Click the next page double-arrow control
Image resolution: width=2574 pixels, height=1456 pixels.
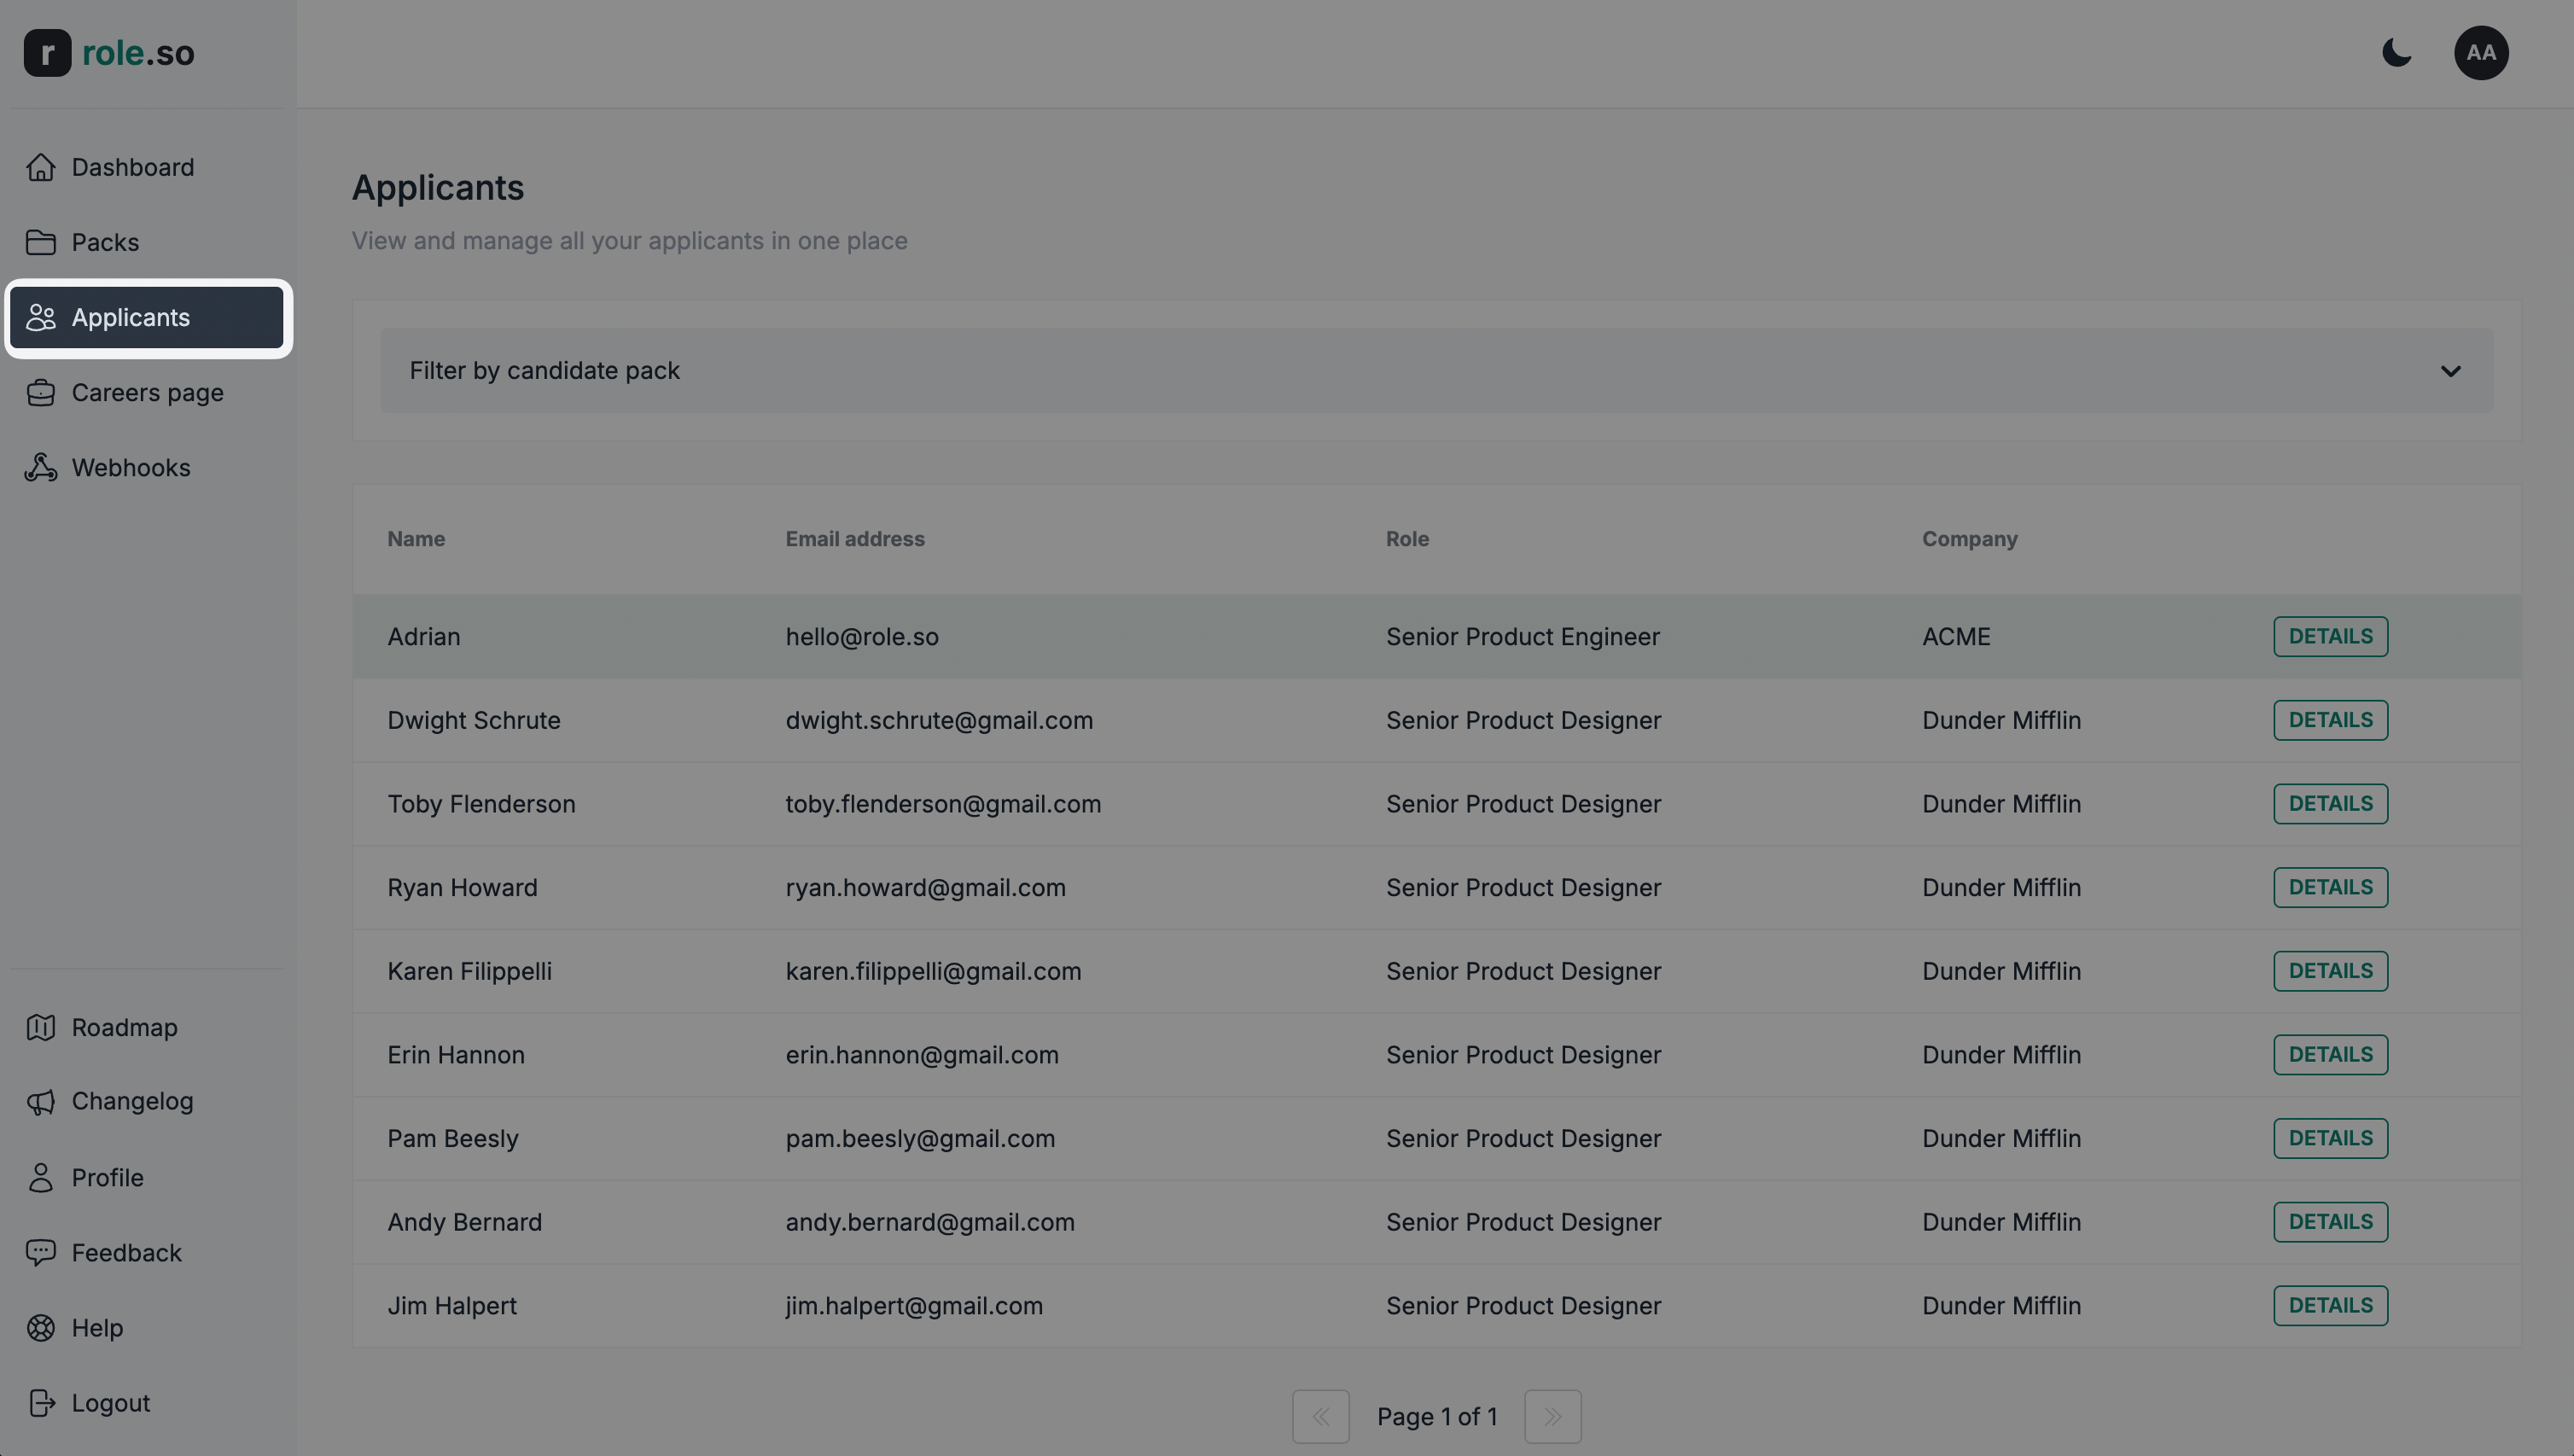coord(1552,1416)
